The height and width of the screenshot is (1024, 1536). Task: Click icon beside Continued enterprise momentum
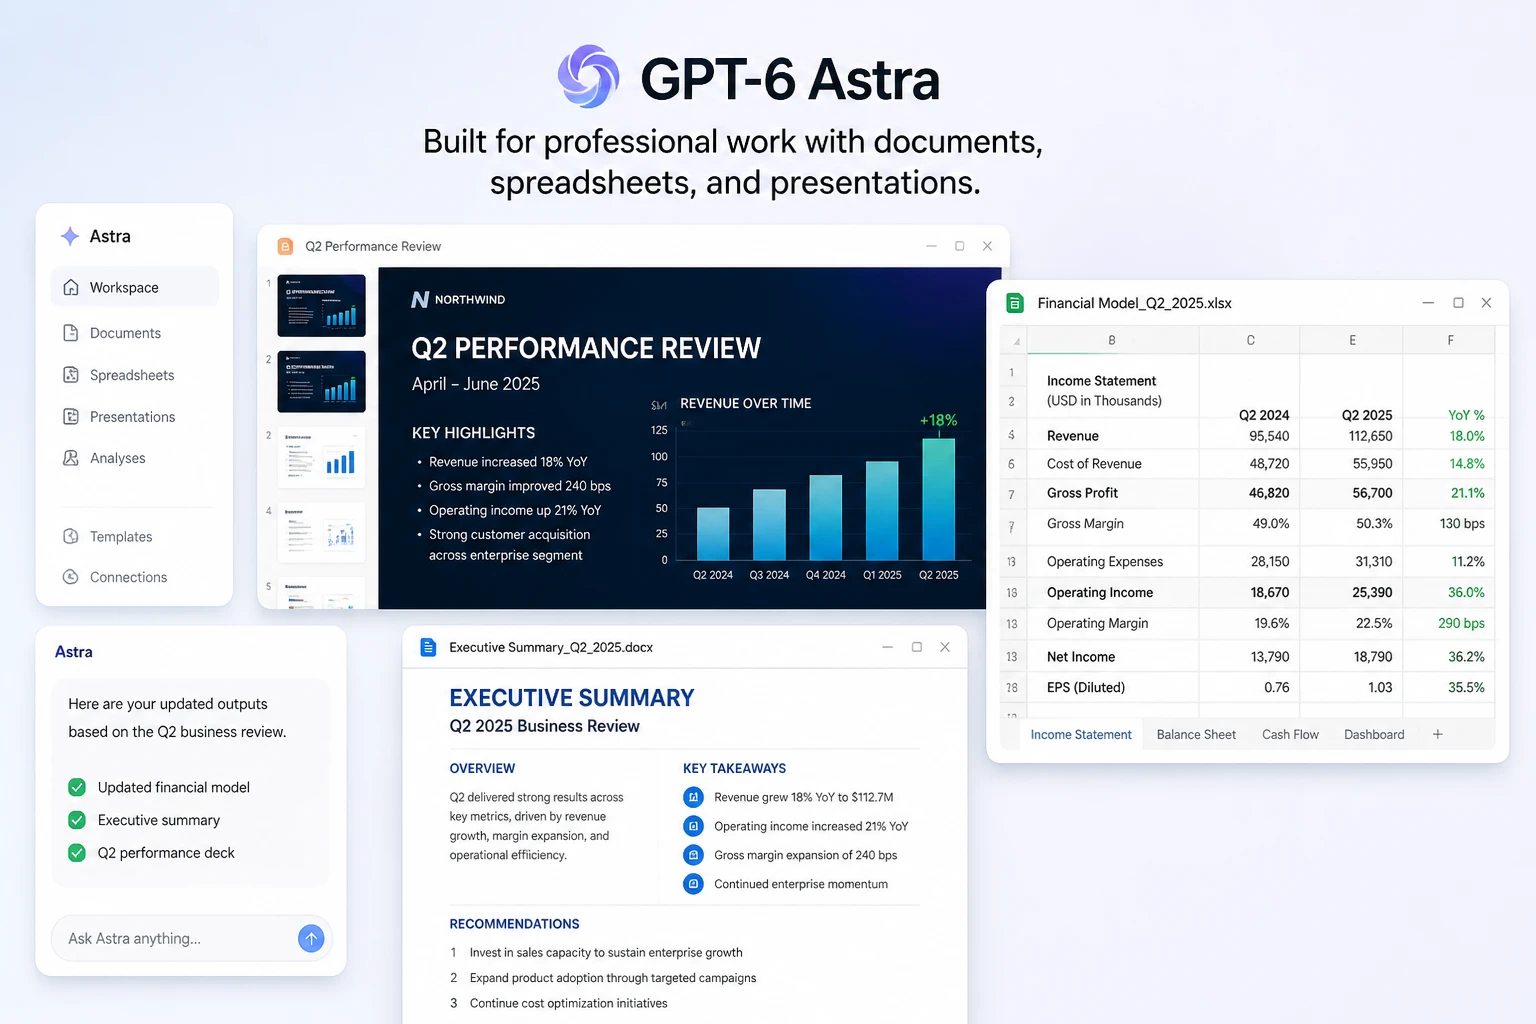point(693,884)
